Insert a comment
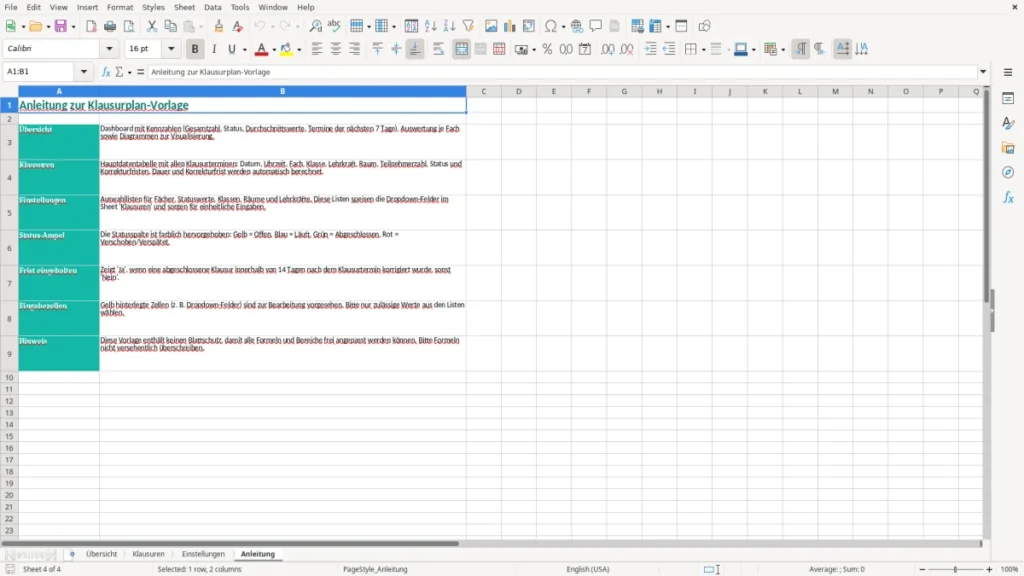The image size is (1024, 576). 596,26
